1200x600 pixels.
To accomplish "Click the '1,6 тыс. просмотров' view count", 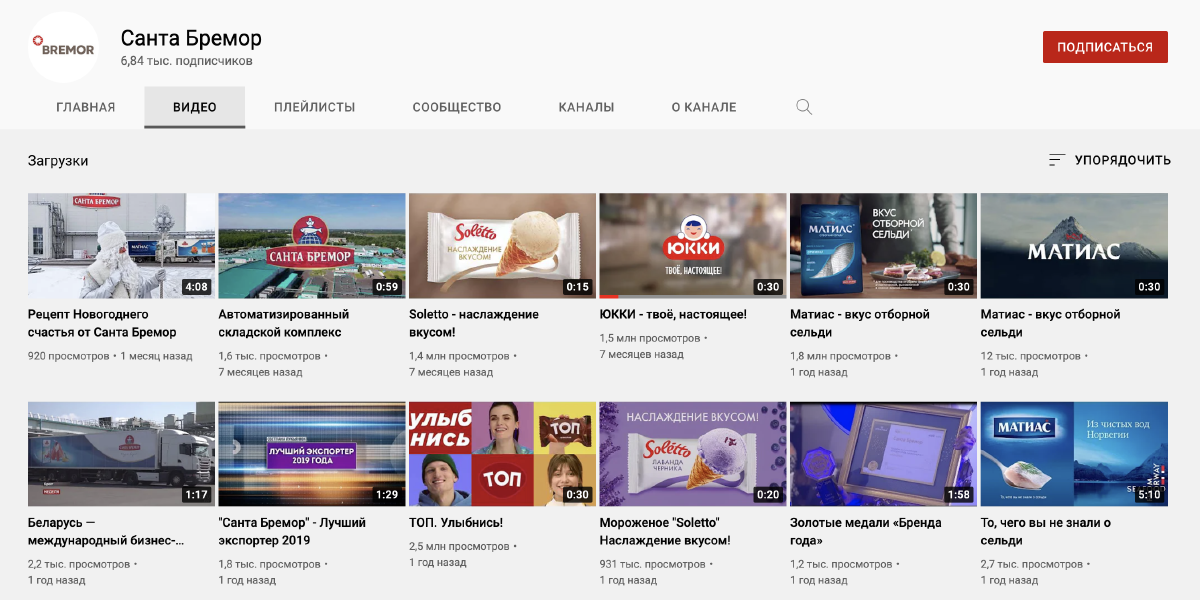I will point(270,355).
